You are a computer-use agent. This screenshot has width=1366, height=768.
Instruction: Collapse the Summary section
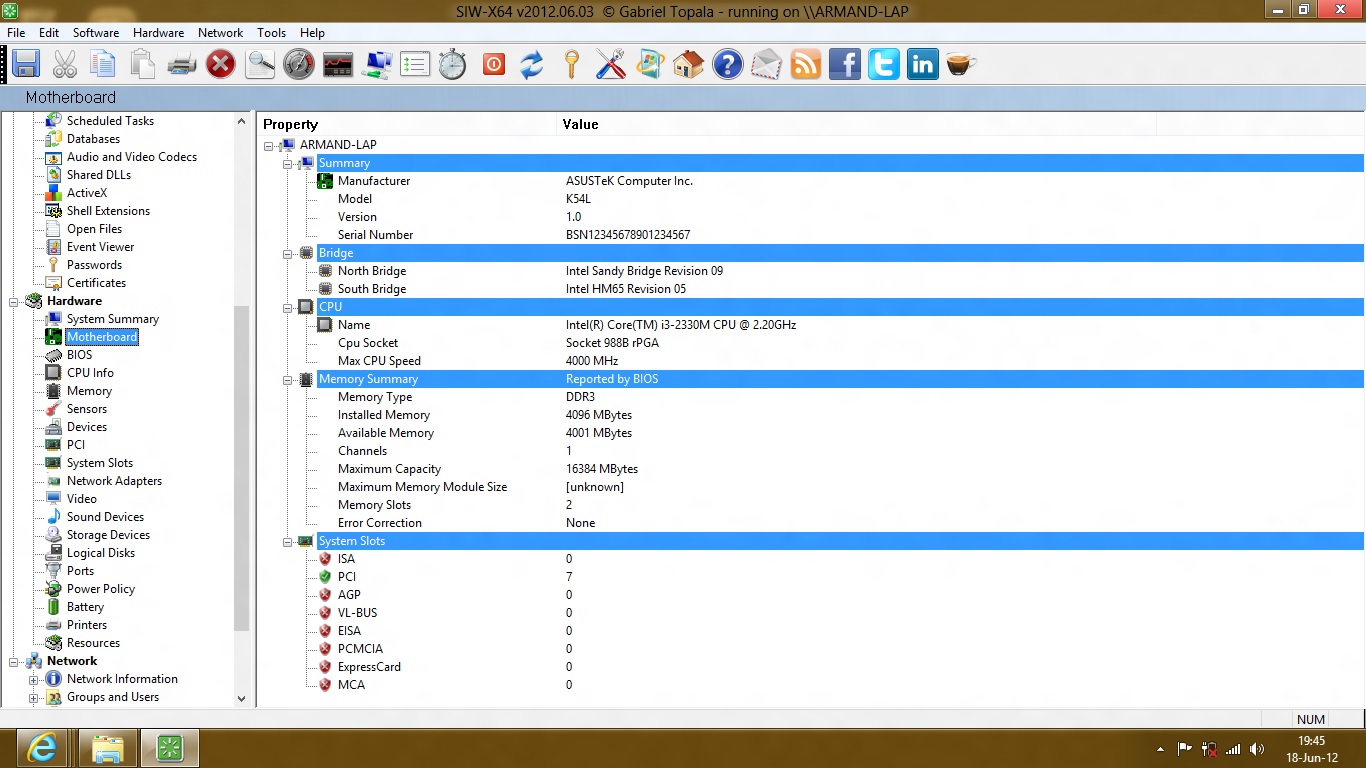pos(287,163)
